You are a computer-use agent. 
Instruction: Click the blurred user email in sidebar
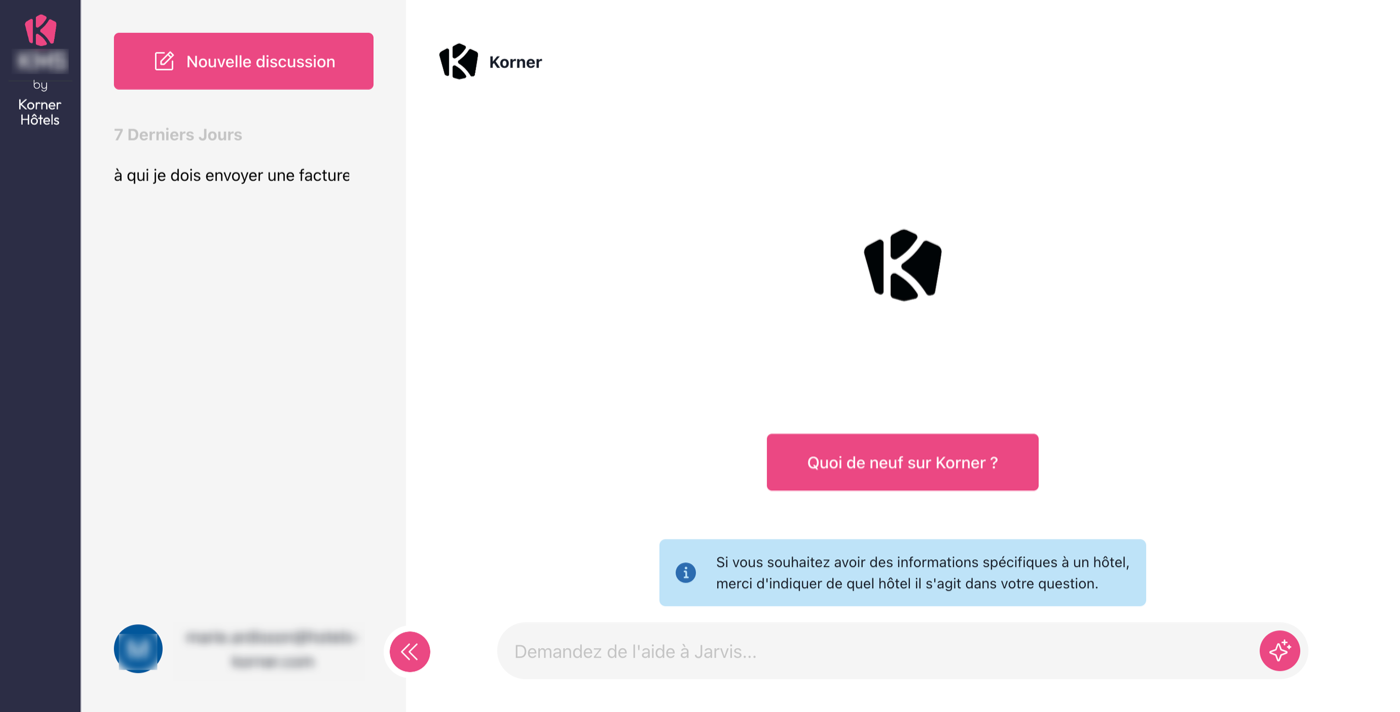271,649
